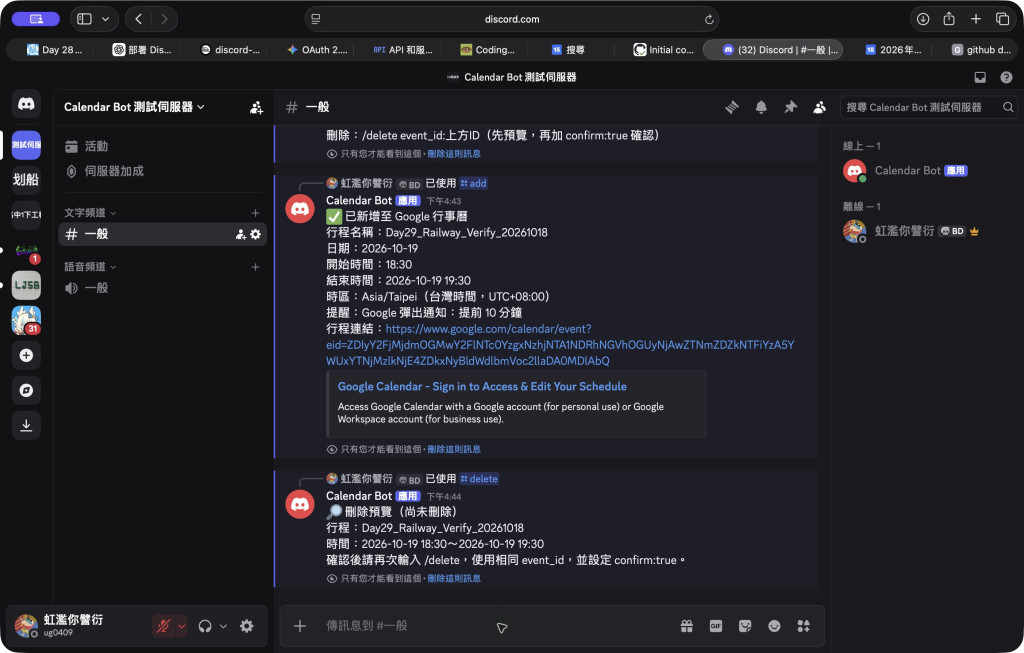
Task: Open Calendar Bot profile in member list
Action: coord(926,170)
